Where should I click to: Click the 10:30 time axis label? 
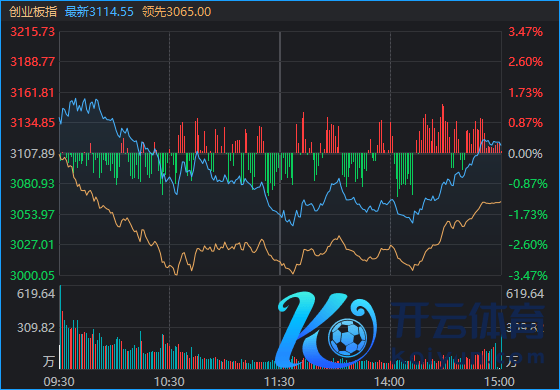pyautogui.click(x=169, y=382)
